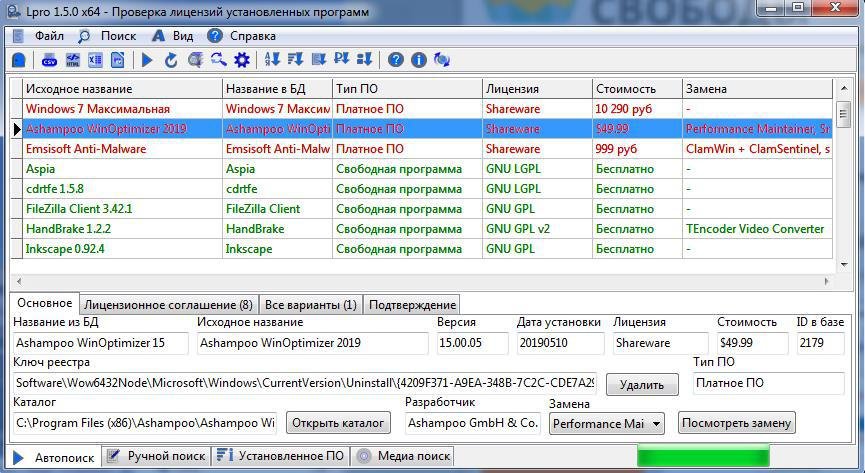865x473 pixels.
Task: Click the Замена column header
Action: click(x=757, y=89)
